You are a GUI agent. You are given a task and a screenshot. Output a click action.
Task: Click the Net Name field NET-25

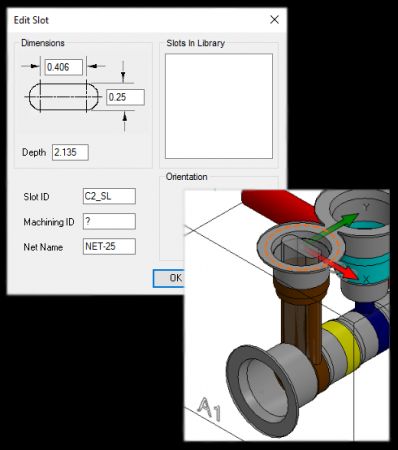pos(109,246)
